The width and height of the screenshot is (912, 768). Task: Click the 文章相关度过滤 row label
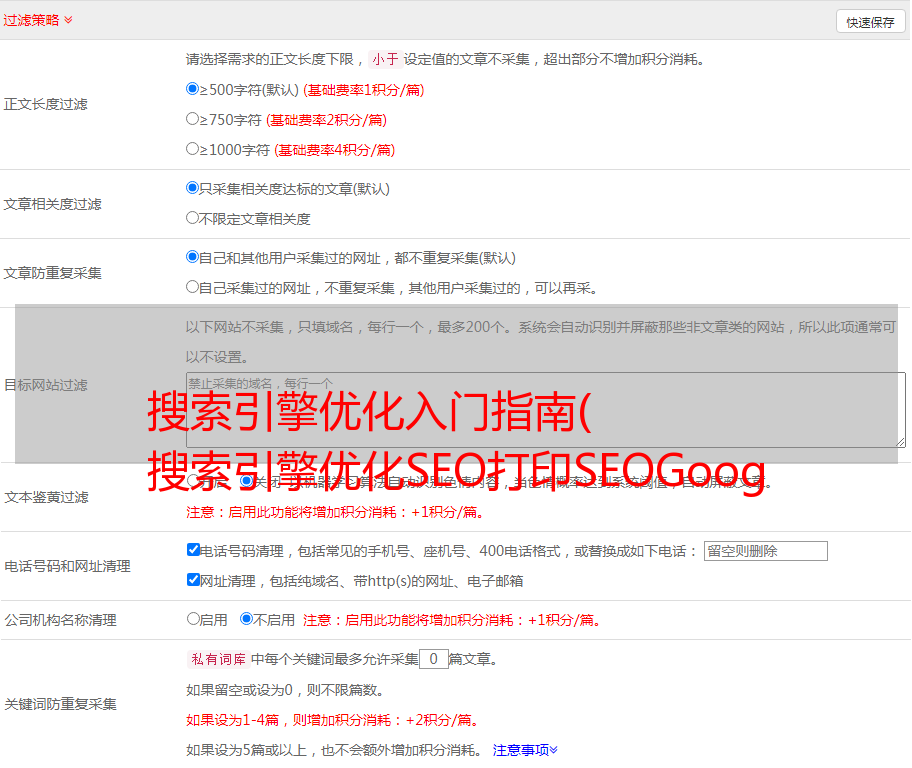tap(53, 204)
